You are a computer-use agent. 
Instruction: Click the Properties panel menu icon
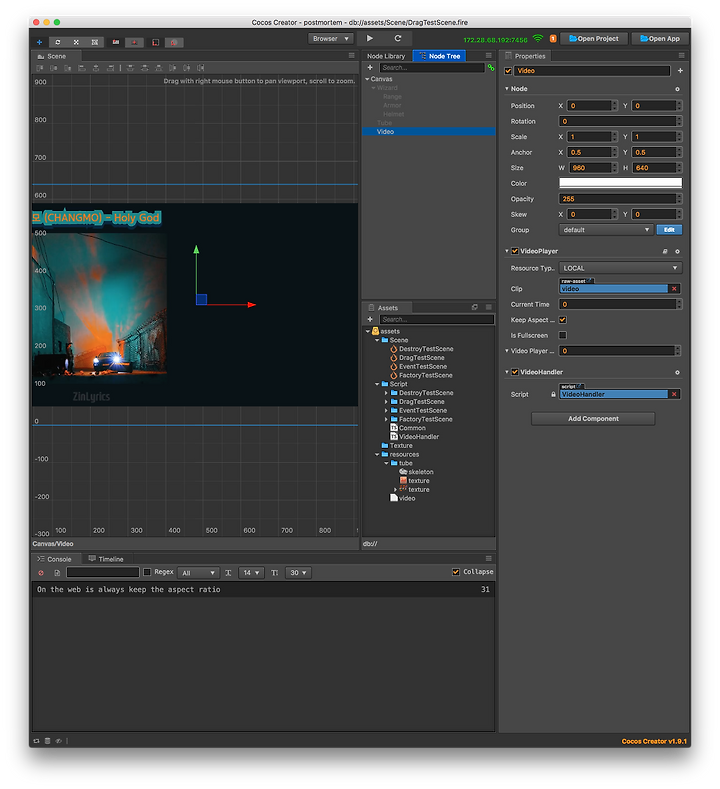coord(681,56)
